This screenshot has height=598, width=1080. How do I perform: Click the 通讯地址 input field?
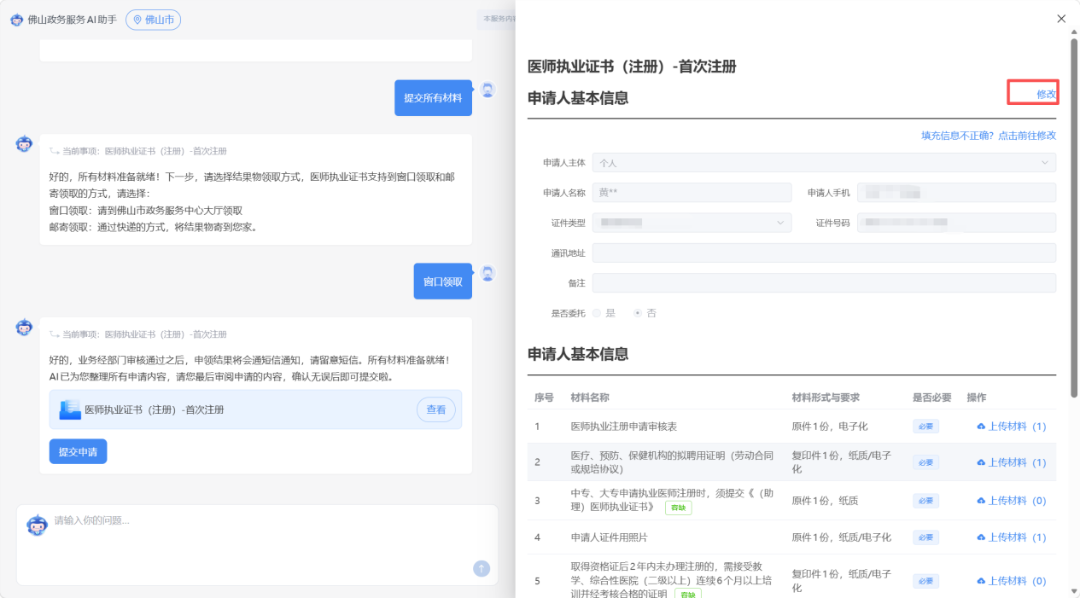point(824,253)
